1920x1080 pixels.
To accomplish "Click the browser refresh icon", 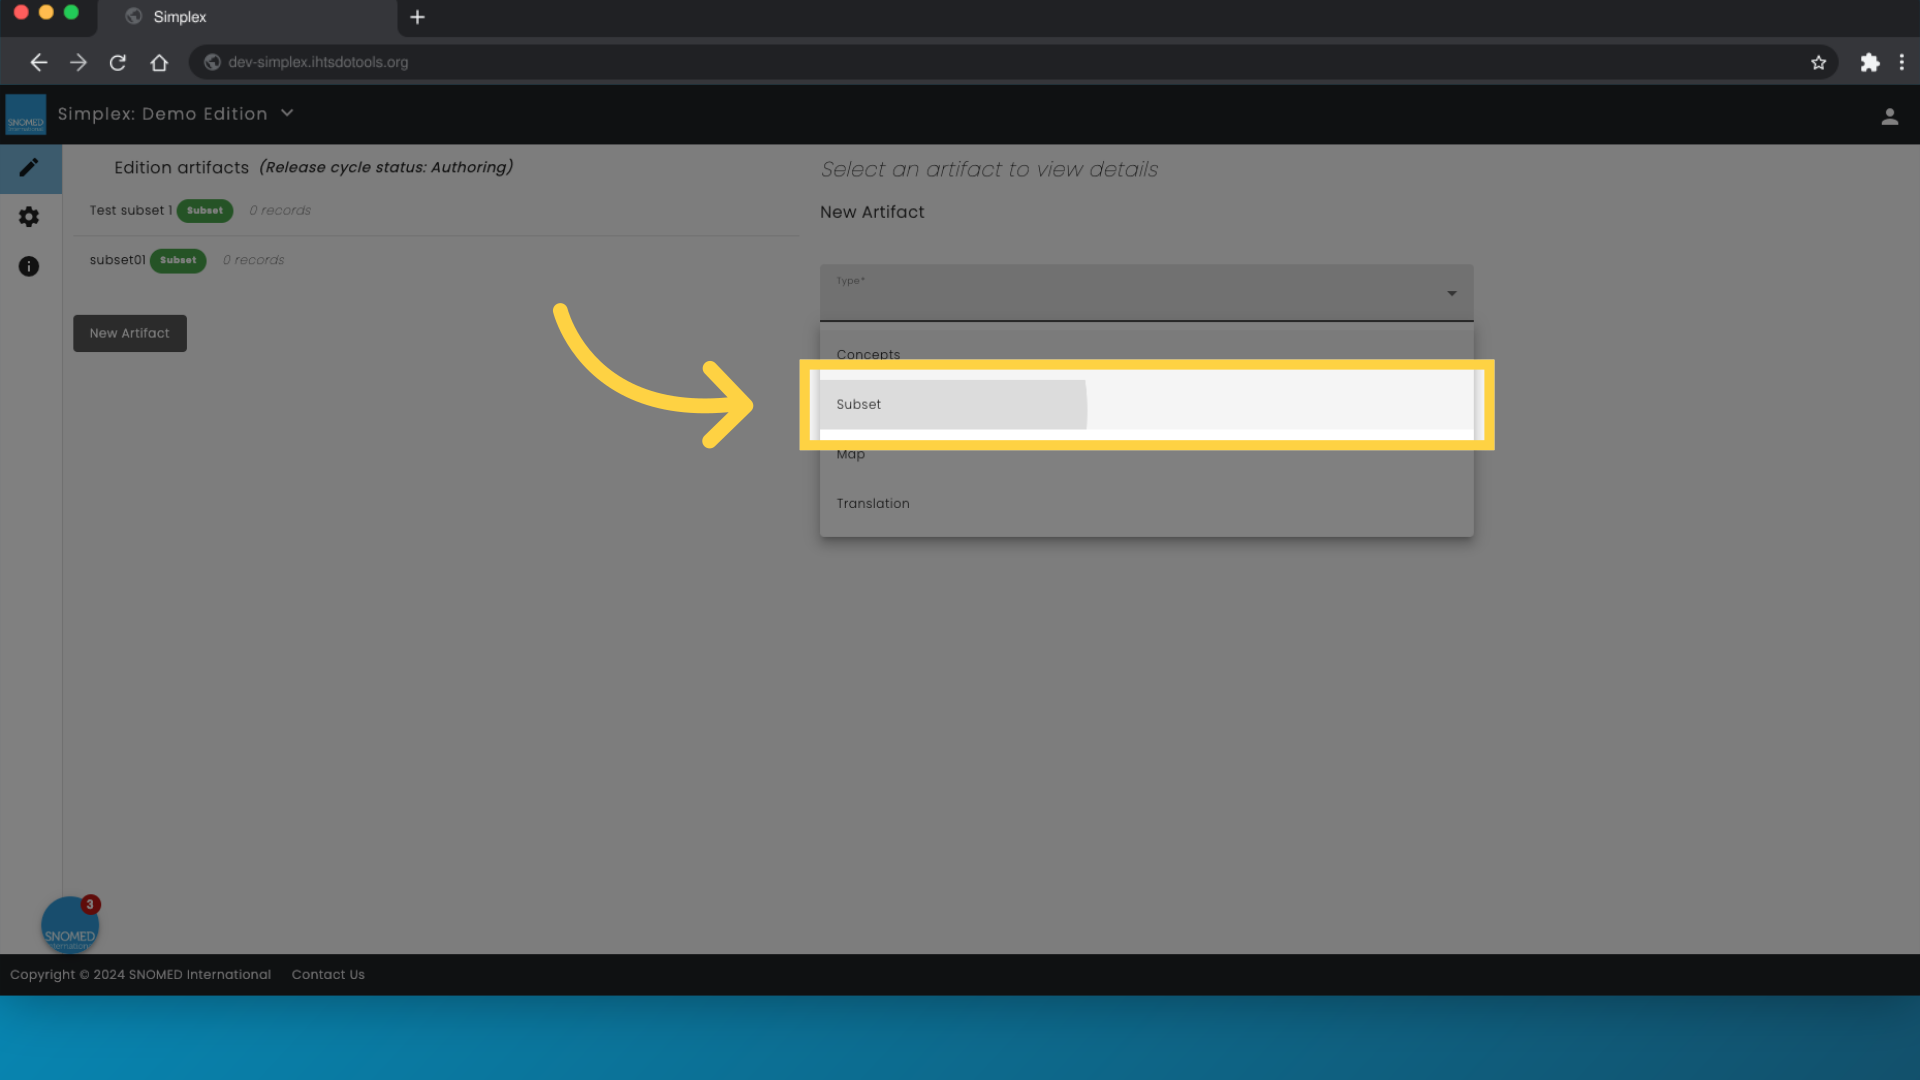I will (x=116, y=62).
